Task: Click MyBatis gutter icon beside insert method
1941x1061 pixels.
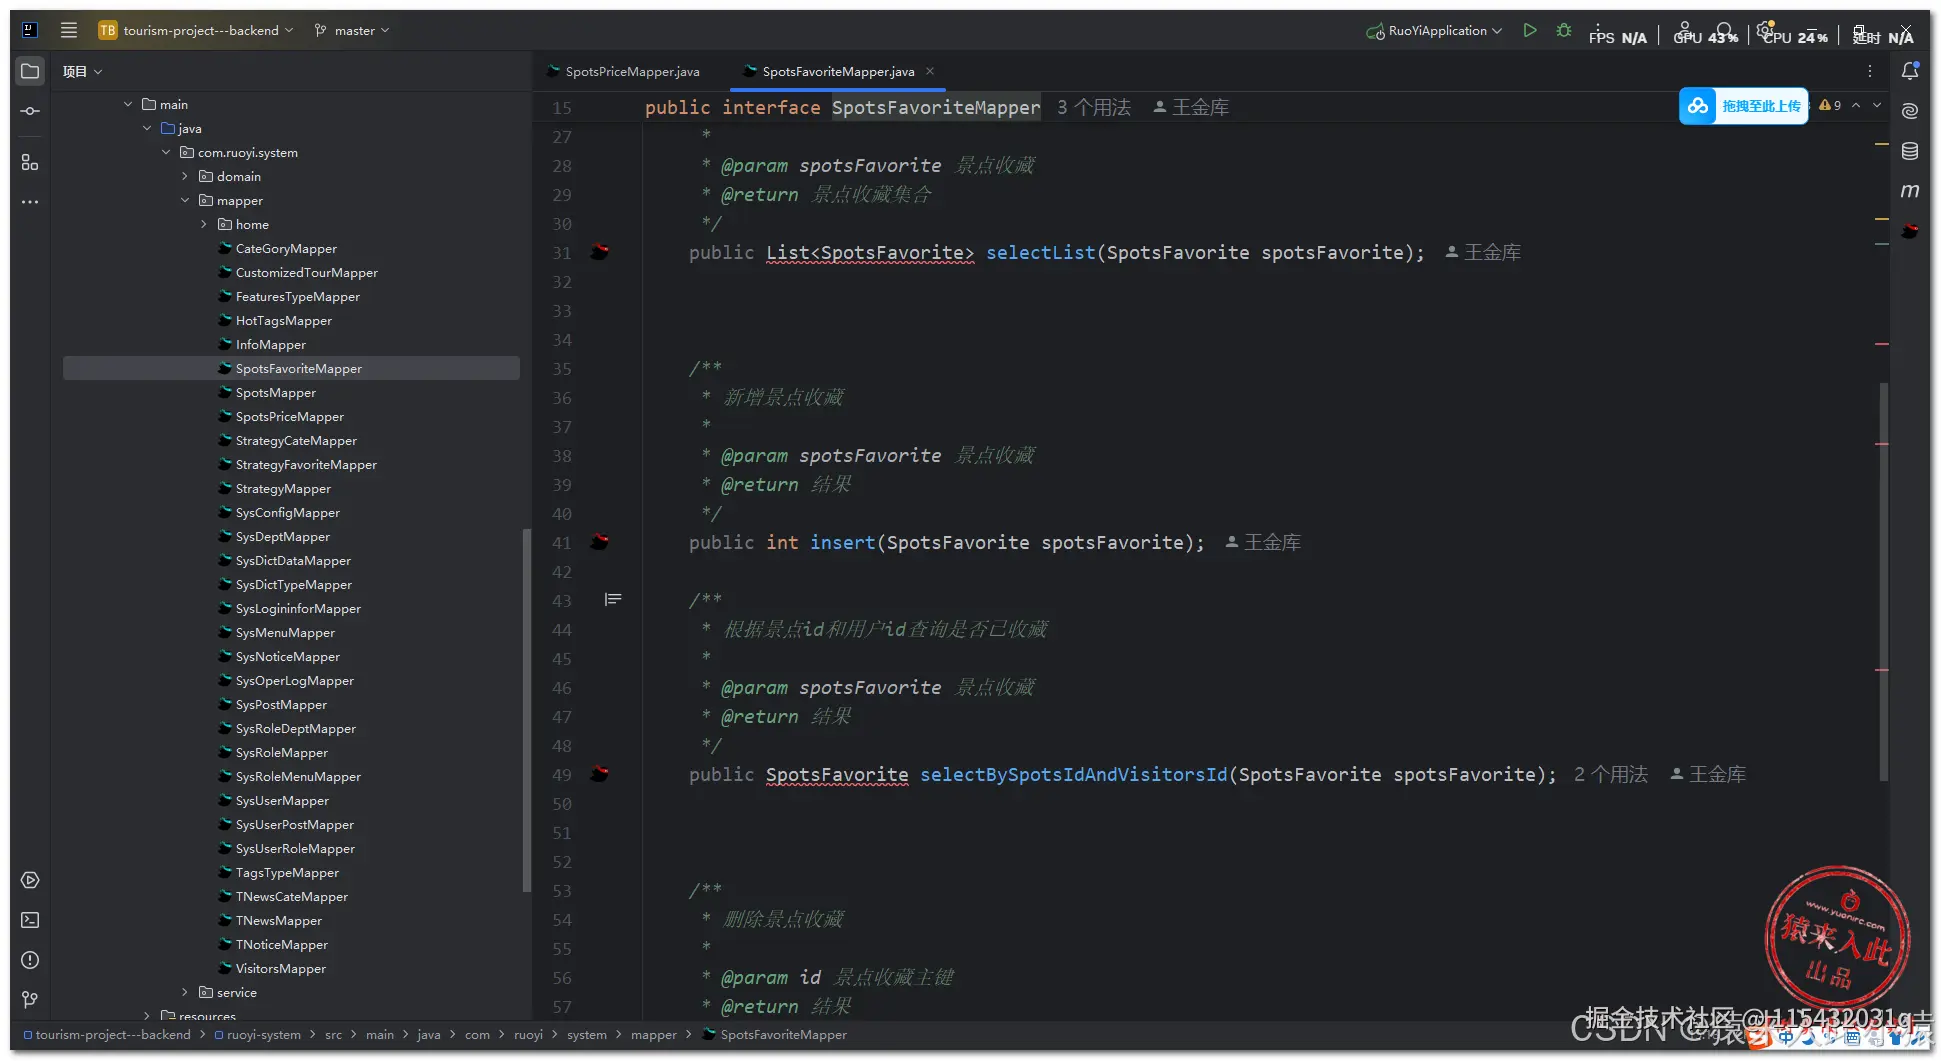Action: [600, 542]
